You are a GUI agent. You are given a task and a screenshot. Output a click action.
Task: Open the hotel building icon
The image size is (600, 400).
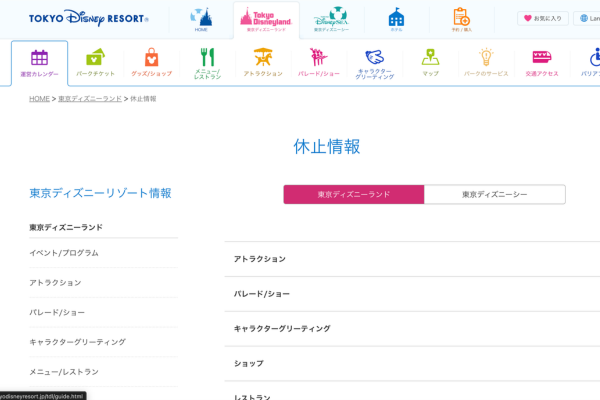(x=396, y=20)
